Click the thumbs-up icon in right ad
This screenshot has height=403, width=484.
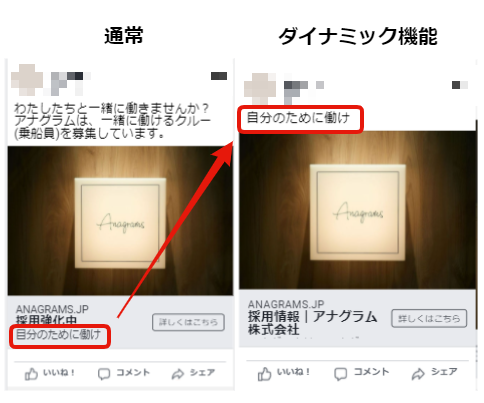[264, 374]
